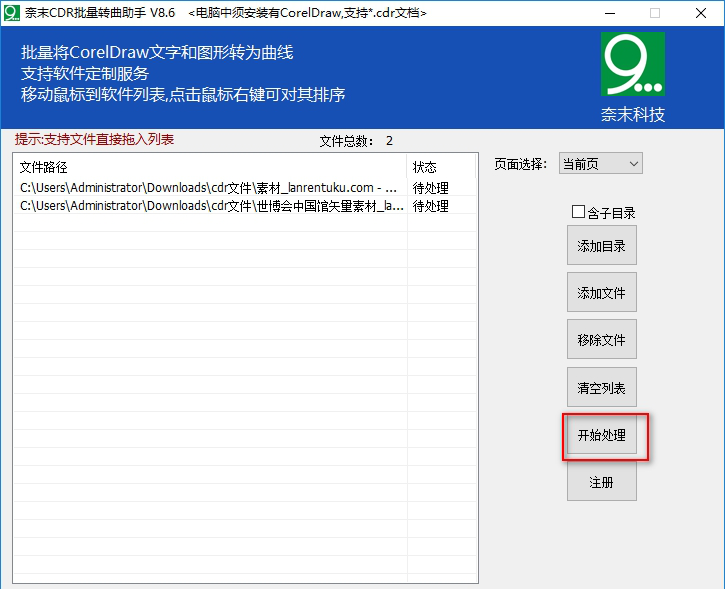Click the 文件路径 column header
725x612 pixels.
point(44,167)
